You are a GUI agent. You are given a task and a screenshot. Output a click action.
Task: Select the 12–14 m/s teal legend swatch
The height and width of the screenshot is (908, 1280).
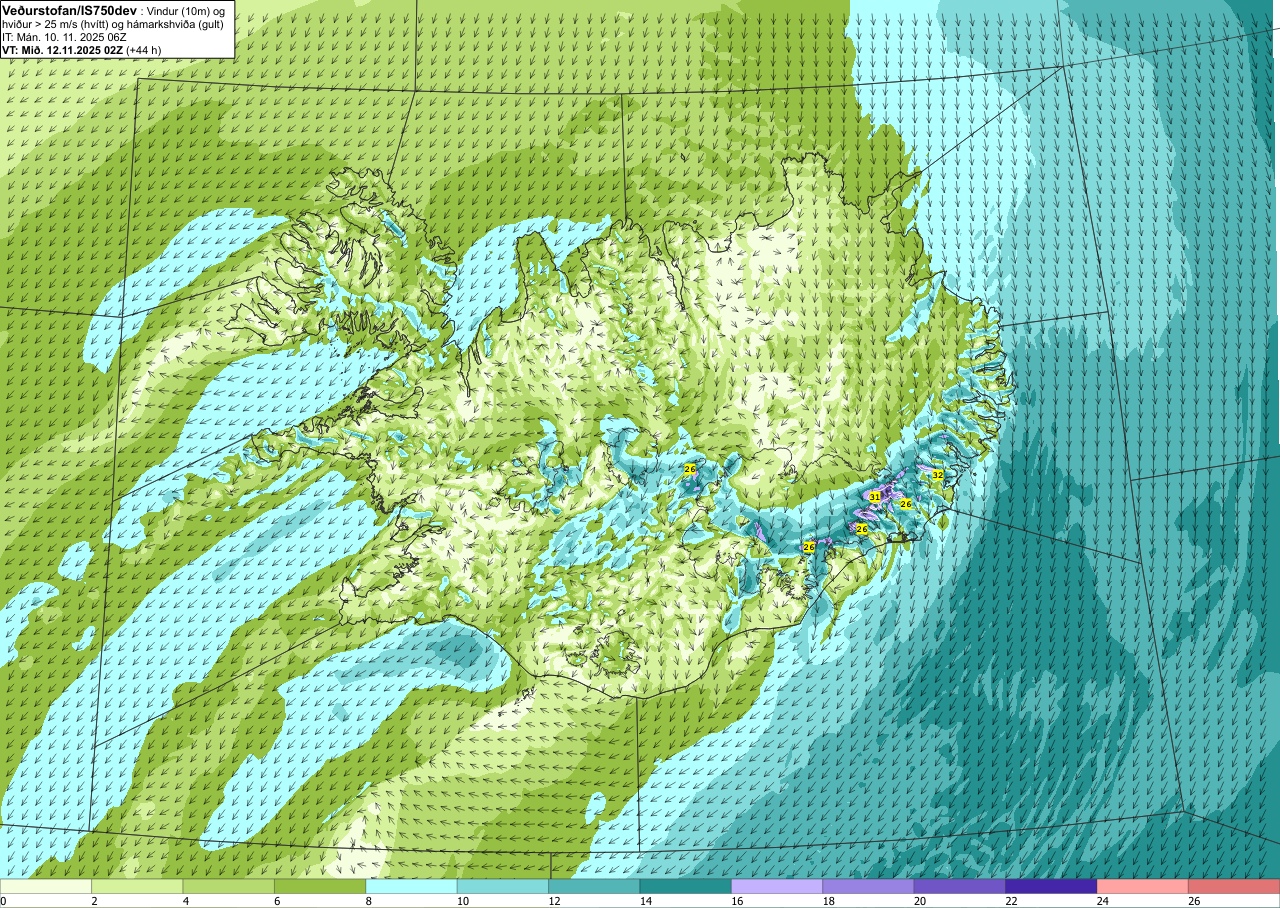pos(594,886)
